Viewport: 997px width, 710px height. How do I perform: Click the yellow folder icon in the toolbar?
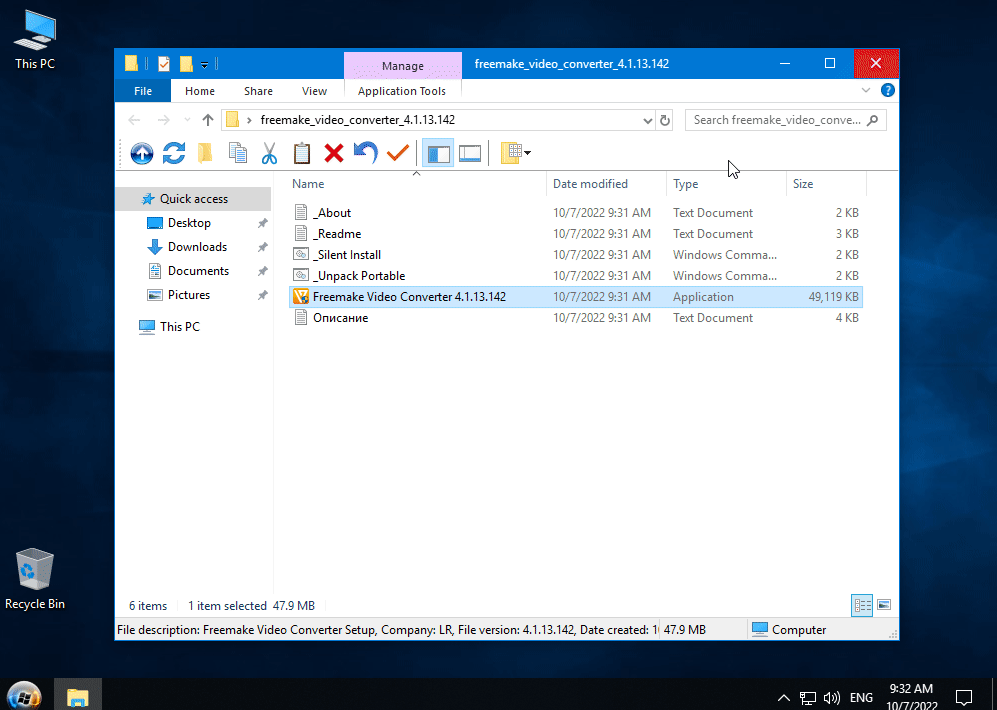(205, 153)
